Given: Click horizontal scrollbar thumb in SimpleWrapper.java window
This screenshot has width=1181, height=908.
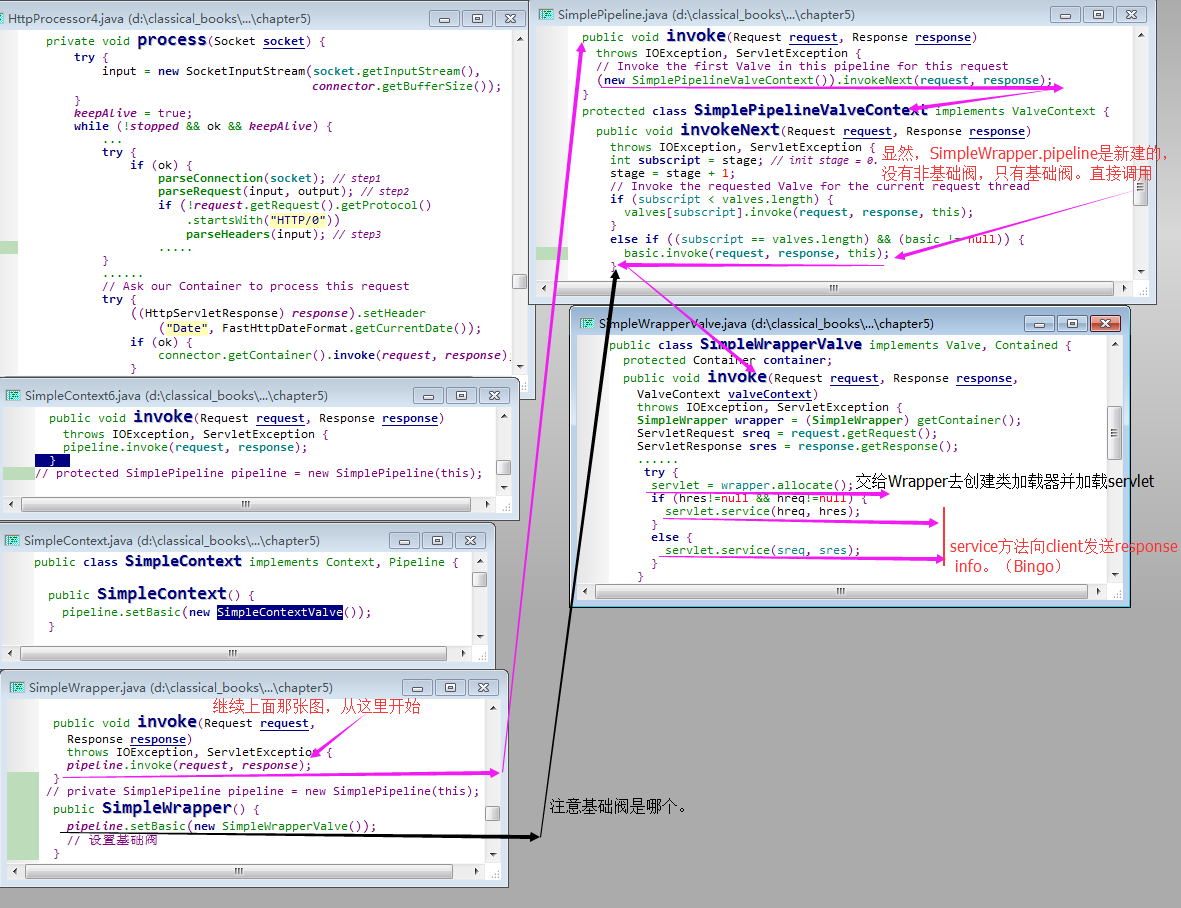Looking at the screenshot, I should tap(239, 871).
